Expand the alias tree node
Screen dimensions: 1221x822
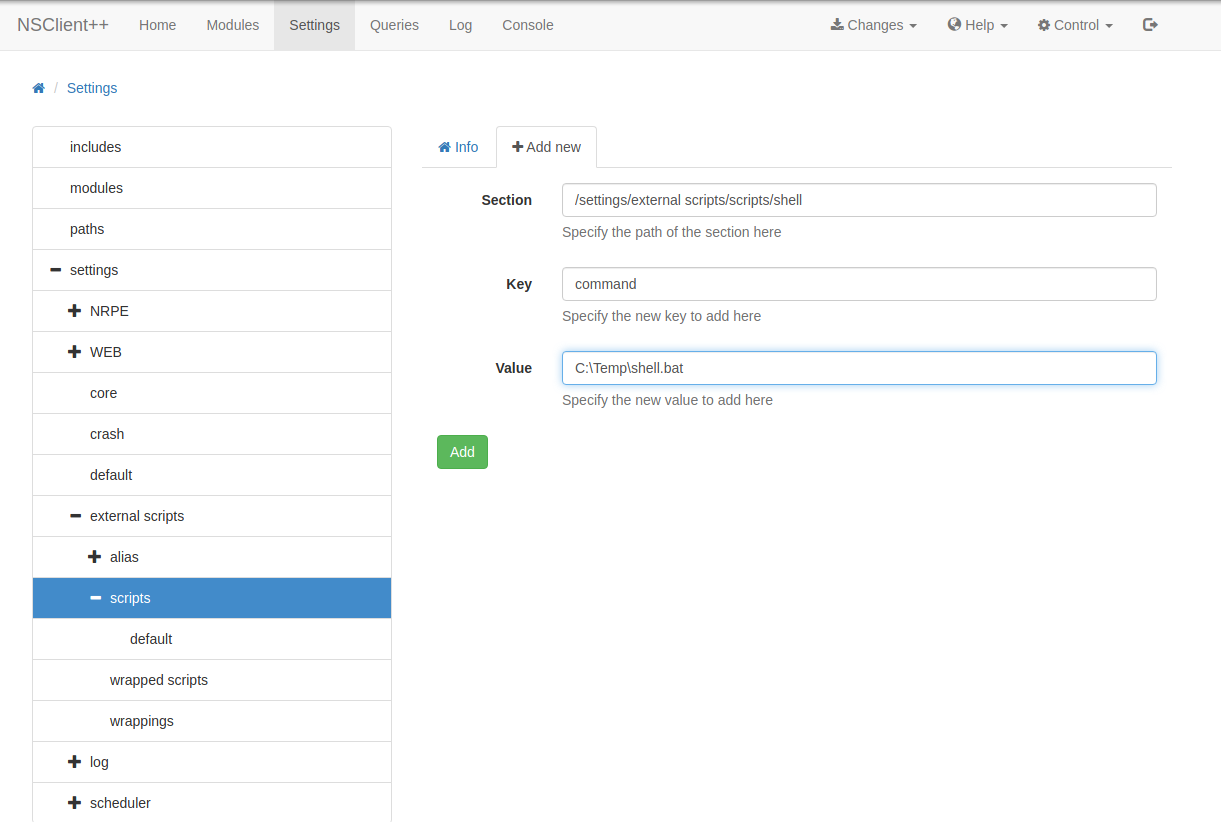pos(95,557)
